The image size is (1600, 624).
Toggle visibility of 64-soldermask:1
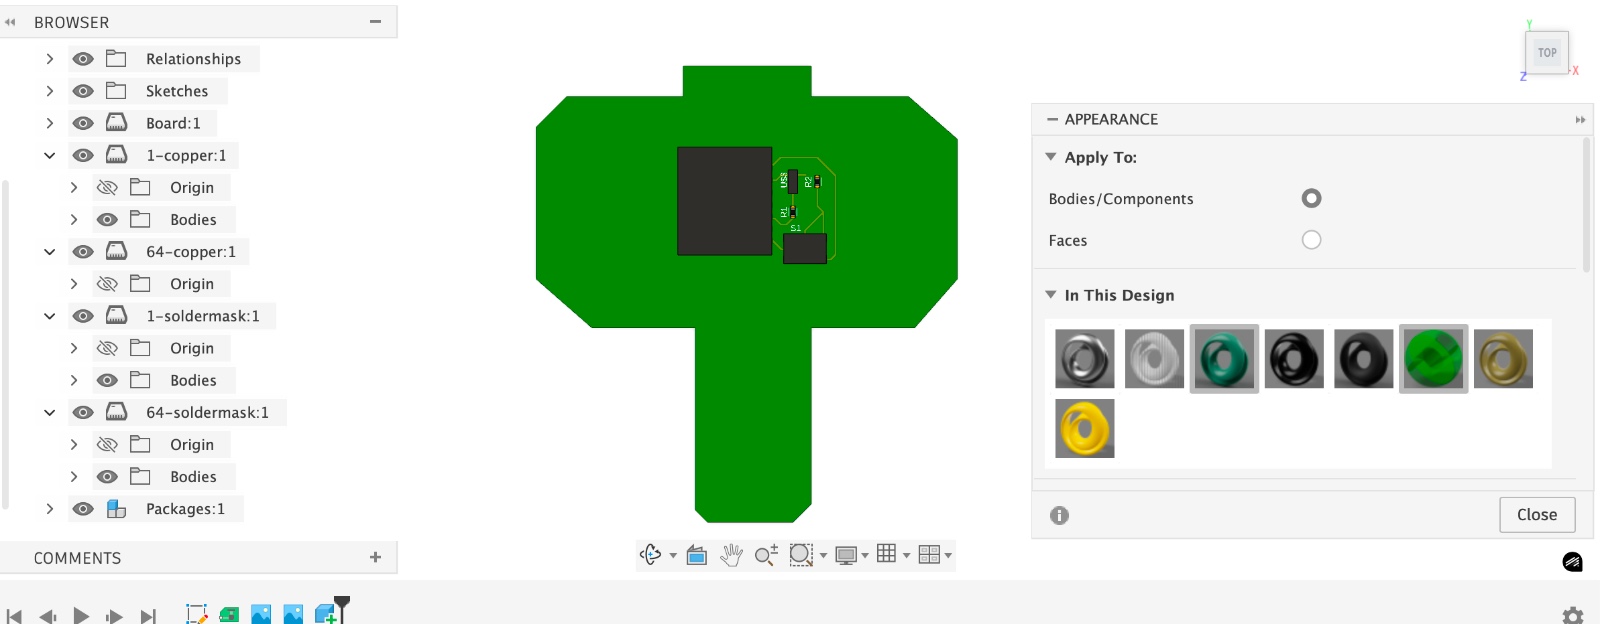[x=83, y=412]
